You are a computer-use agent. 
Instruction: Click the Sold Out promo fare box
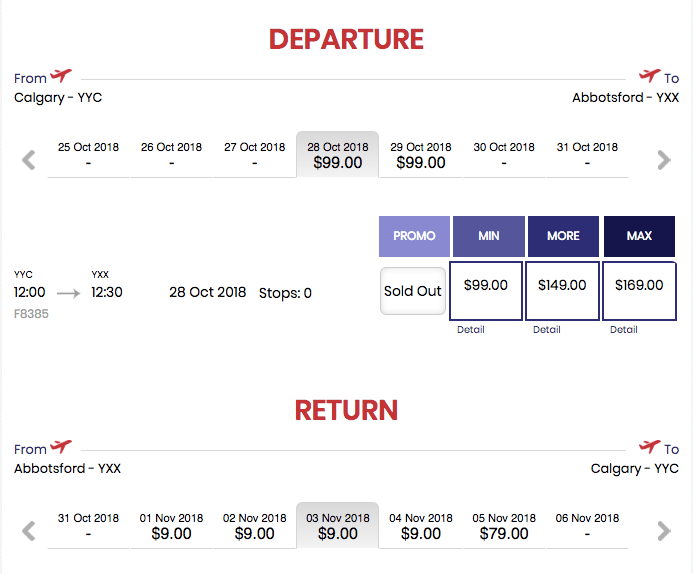413,291
